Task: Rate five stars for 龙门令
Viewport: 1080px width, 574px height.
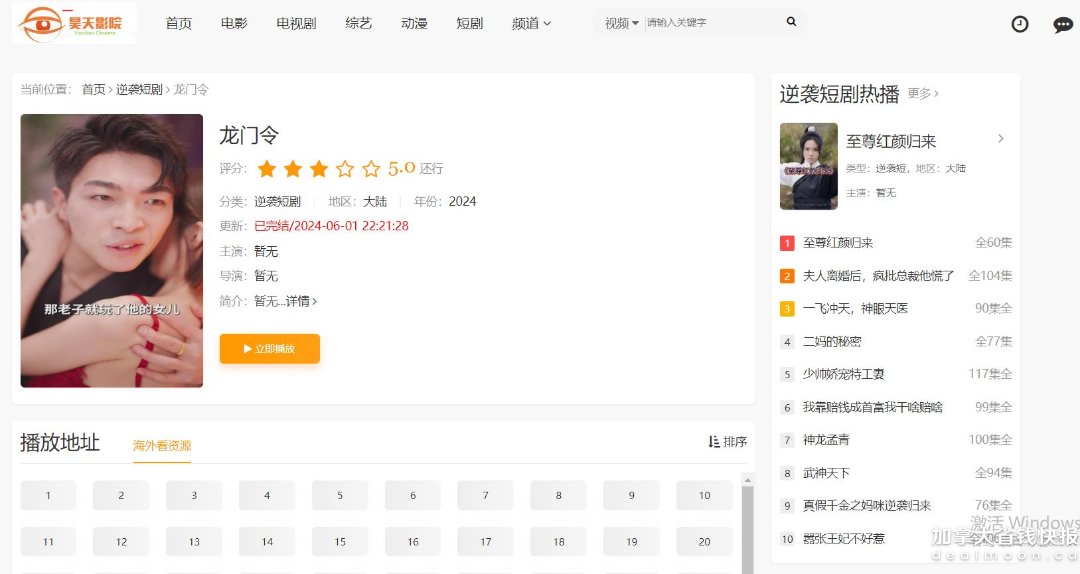Action: pyautogui.click(x=371, y=168)
